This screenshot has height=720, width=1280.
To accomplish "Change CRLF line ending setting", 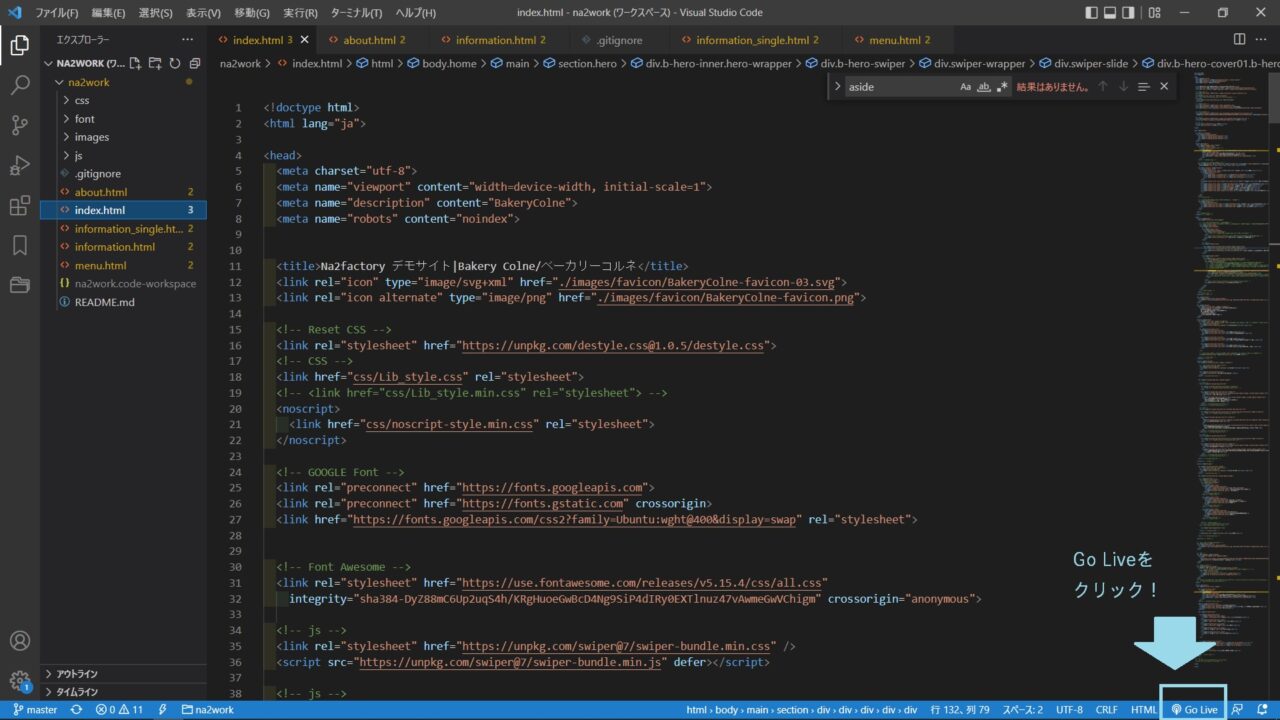I will 1106,710.
